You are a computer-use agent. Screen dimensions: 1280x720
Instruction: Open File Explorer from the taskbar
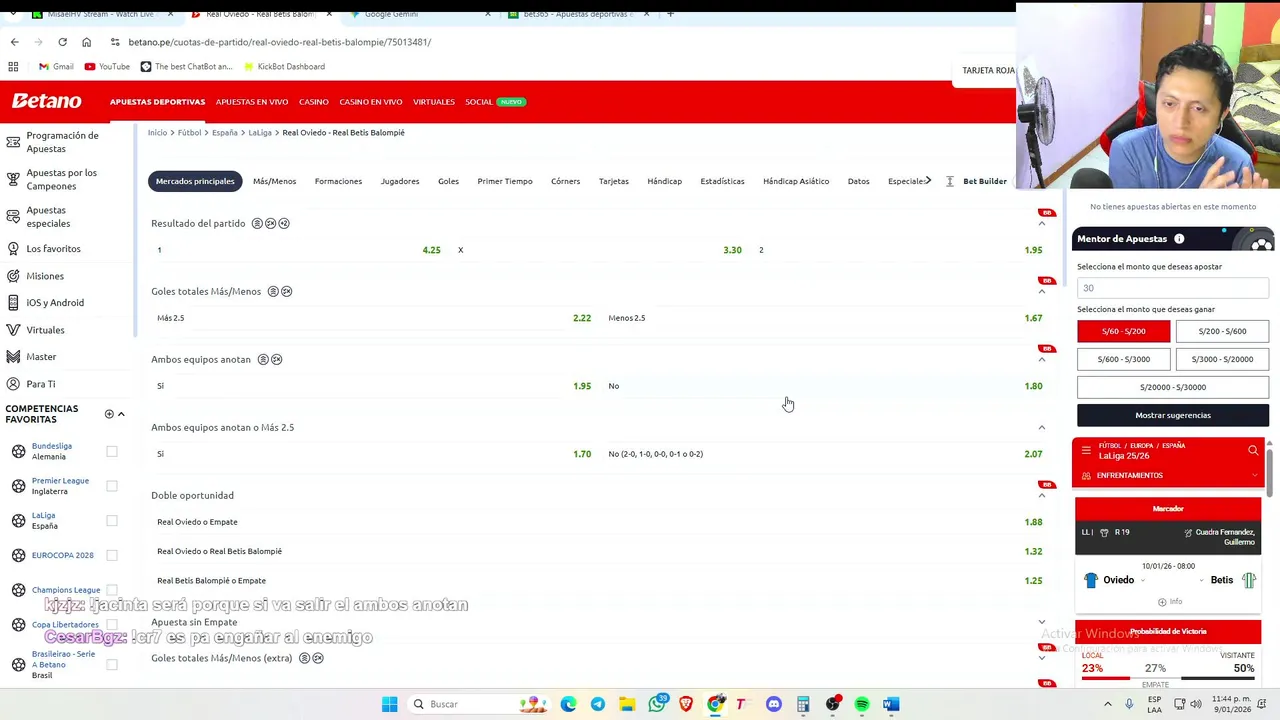[627, 704]
